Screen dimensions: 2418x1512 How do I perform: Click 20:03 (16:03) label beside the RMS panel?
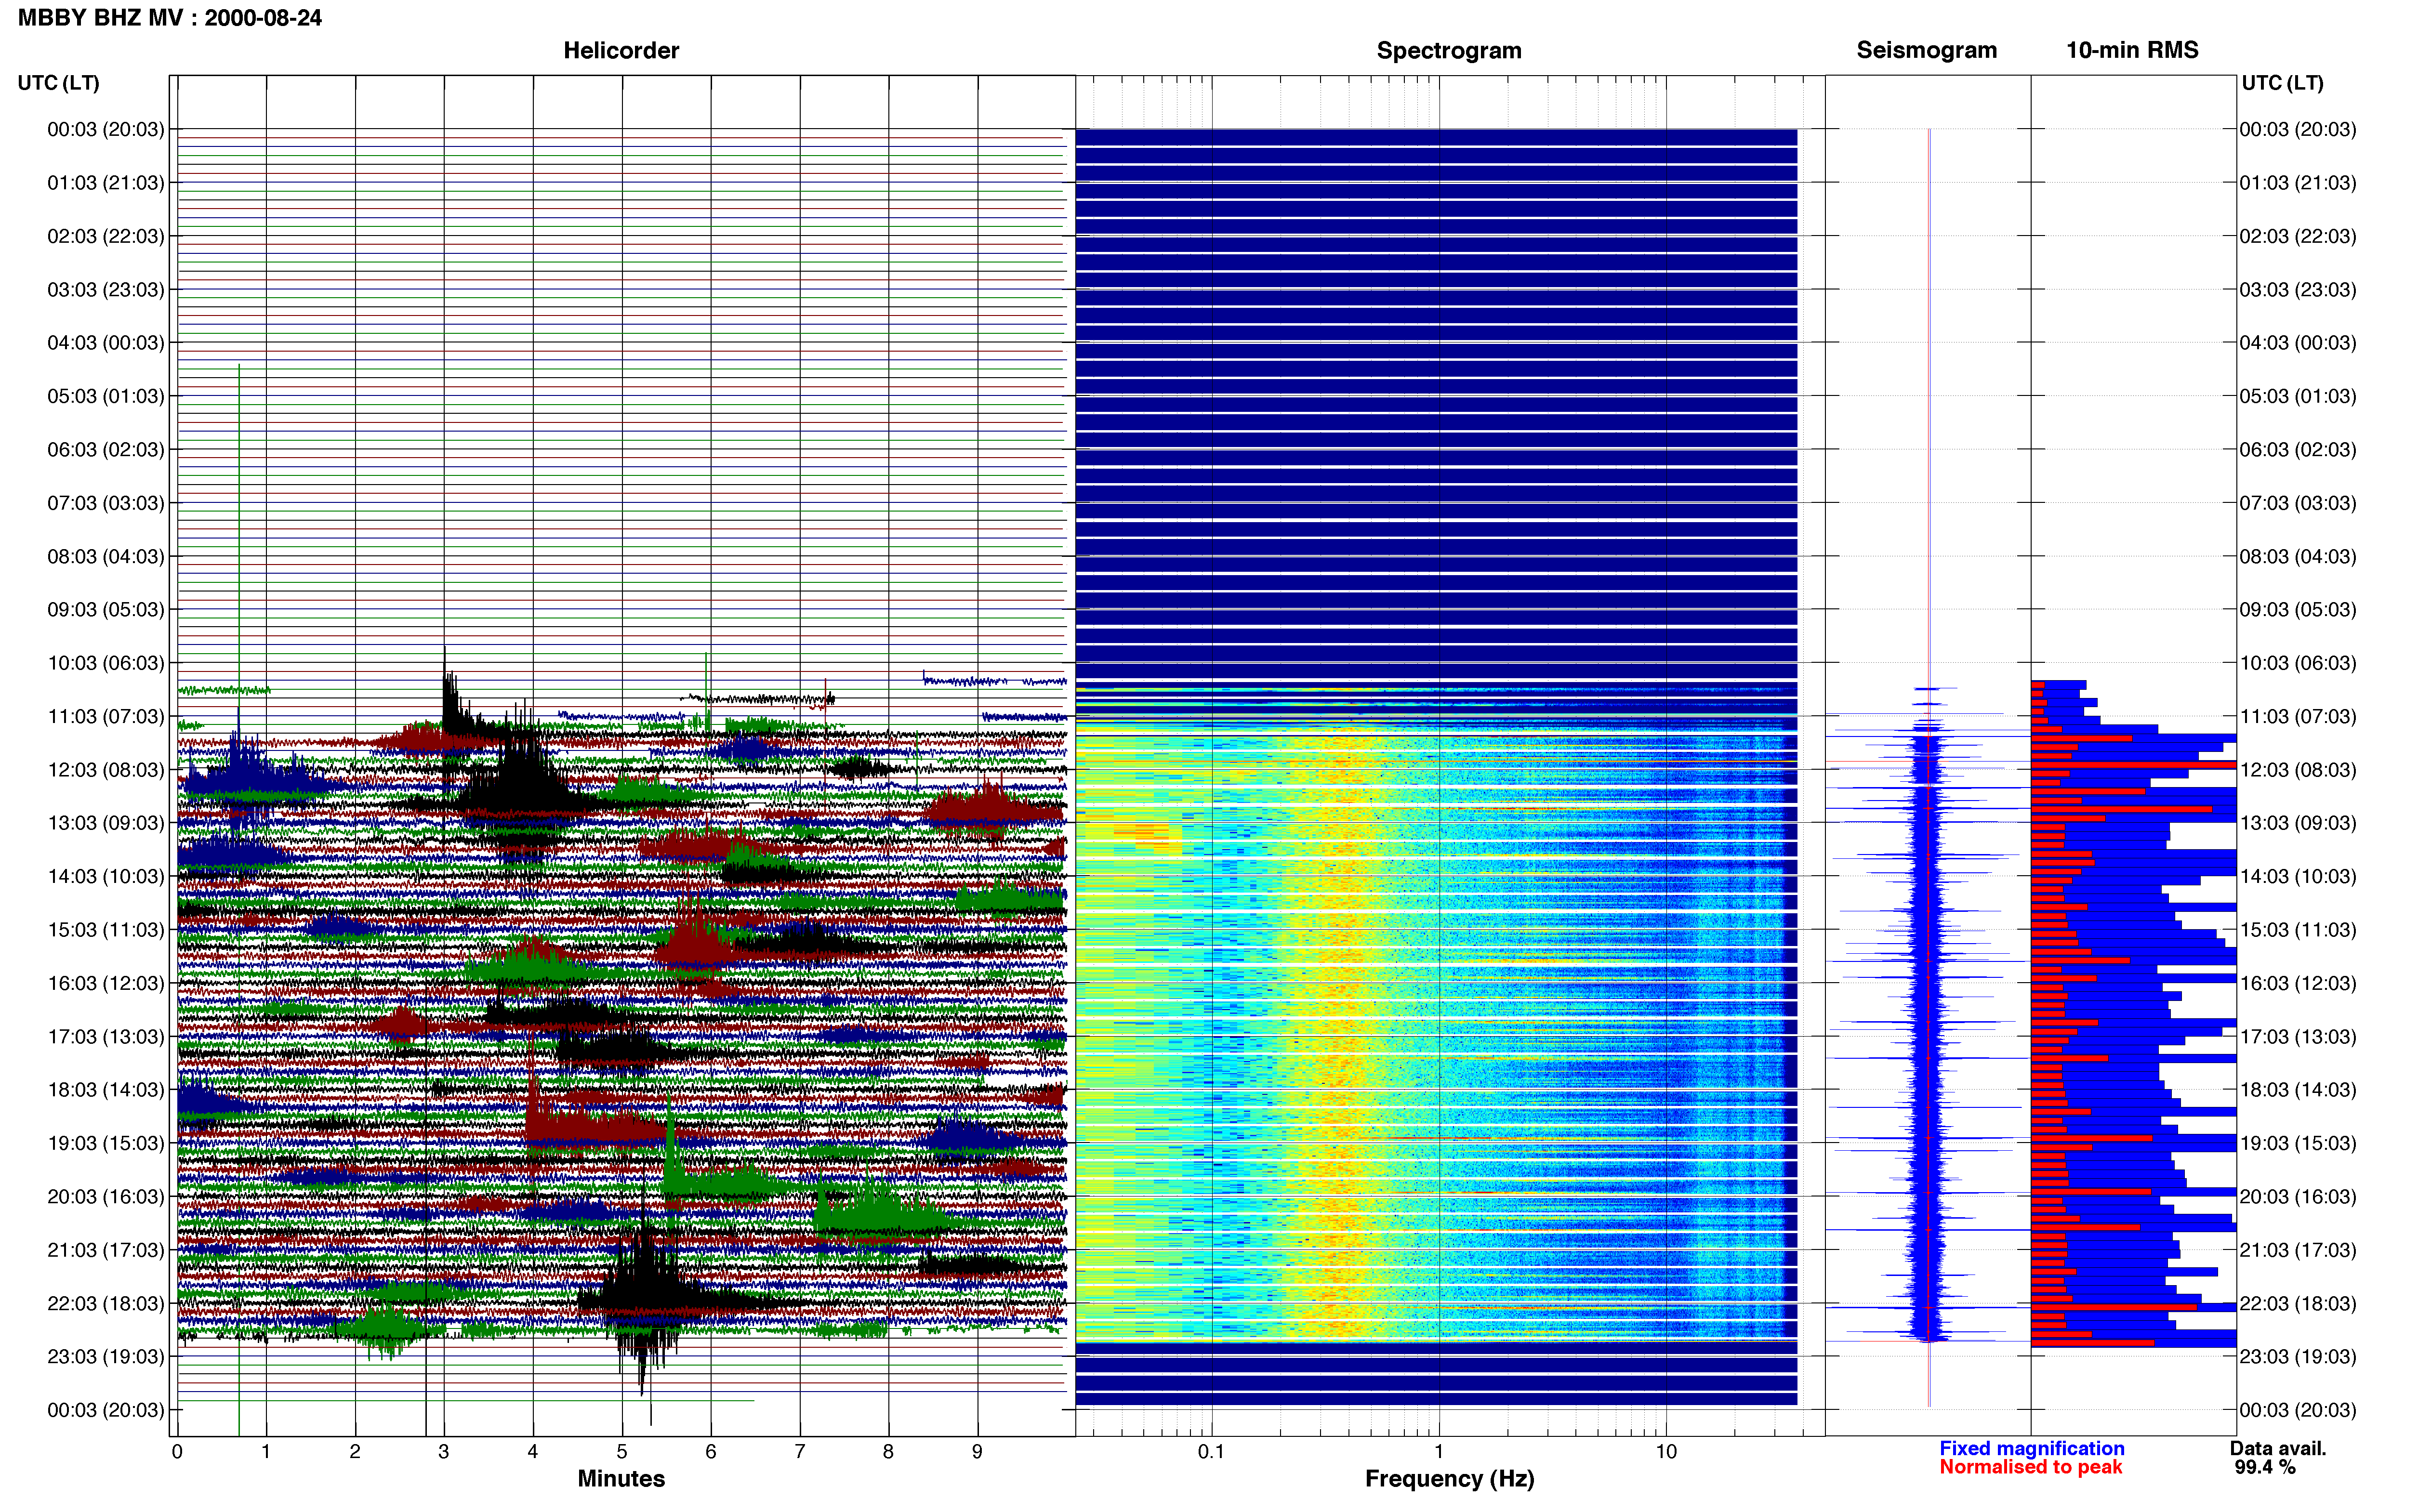[x=2298, y=1196]
